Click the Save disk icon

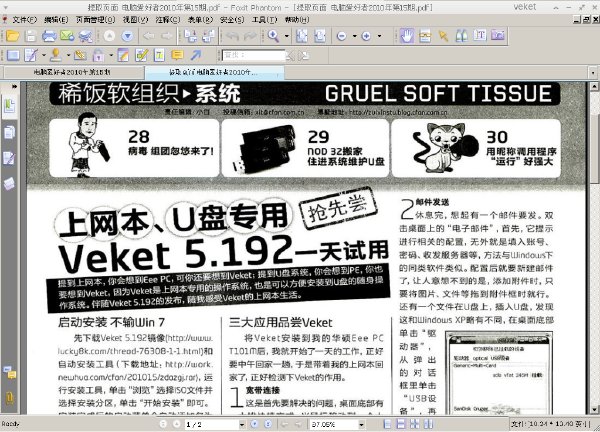pyautogui.click(x=31, y=36)
